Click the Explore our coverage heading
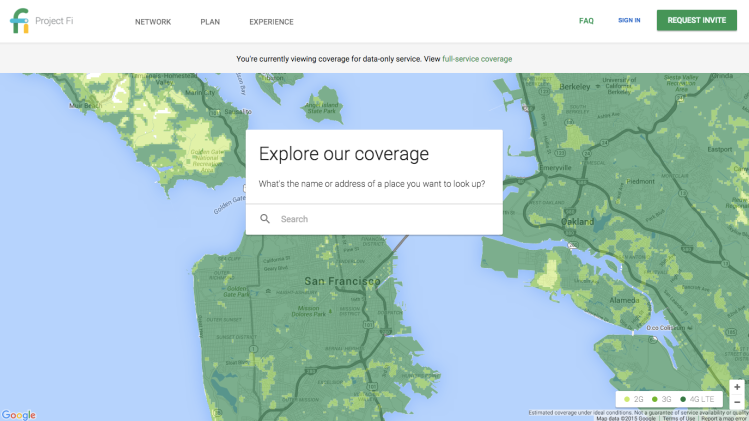The height and width of the screenshot is (421, 749). tap(344, 154)
